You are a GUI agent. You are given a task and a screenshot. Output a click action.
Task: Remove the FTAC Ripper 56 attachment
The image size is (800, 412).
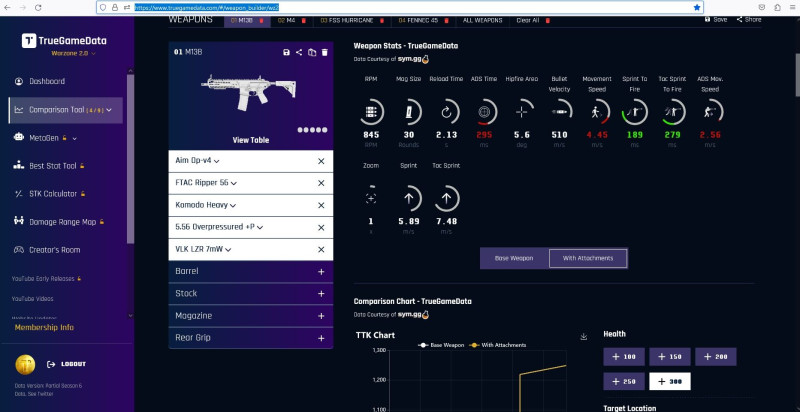321,183
